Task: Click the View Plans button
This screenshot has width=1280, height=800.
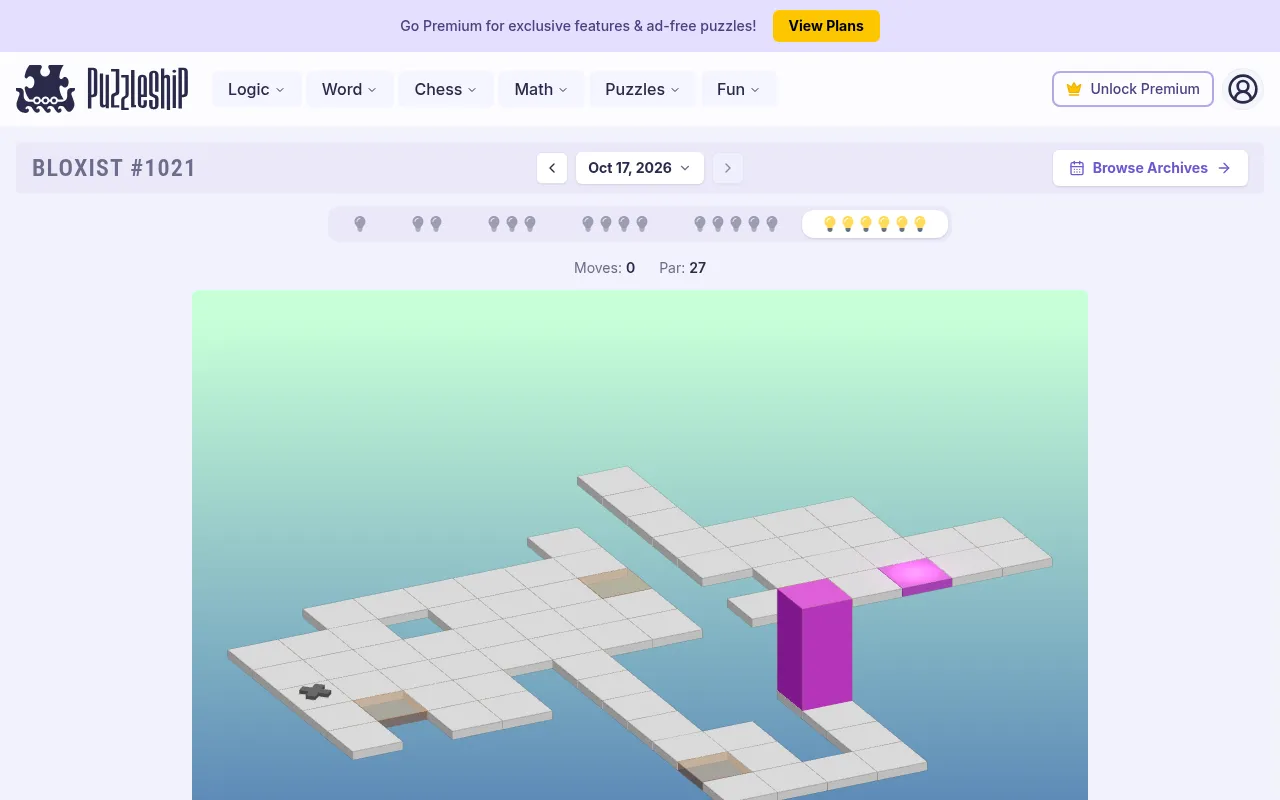Action: point(826,26)
